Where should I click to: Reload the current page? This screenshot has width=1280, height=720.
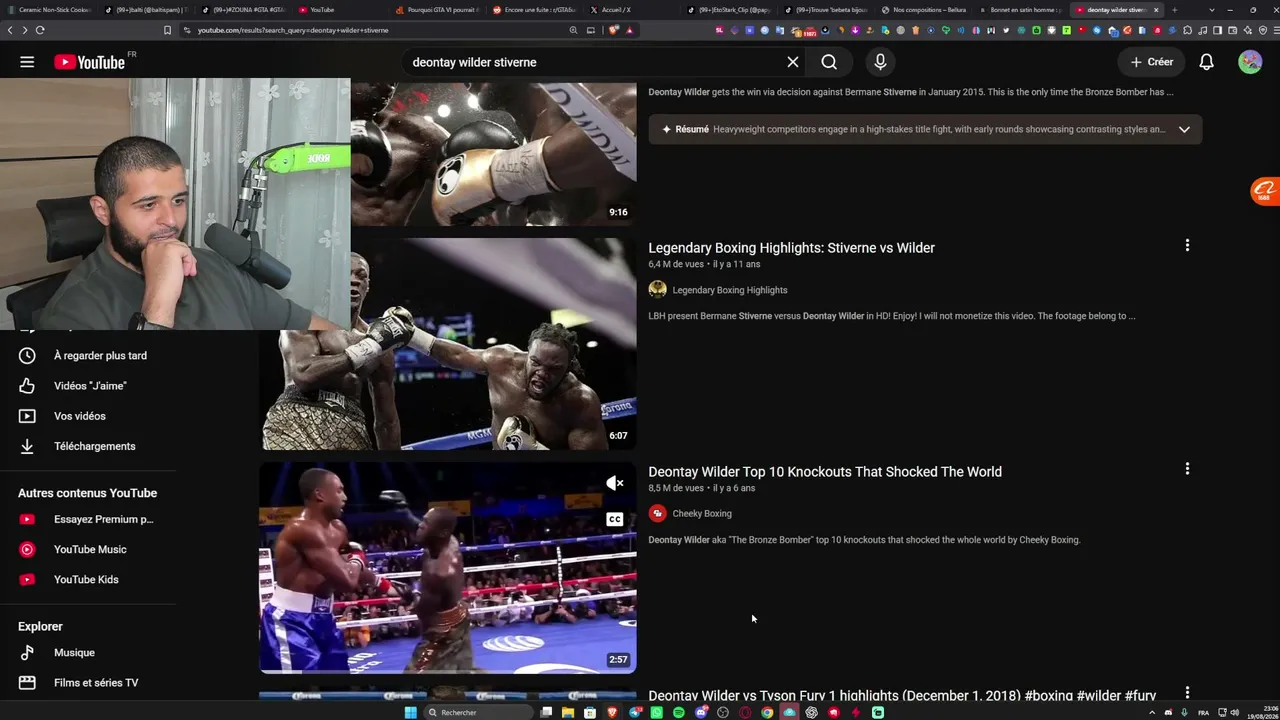pos(40,30)
